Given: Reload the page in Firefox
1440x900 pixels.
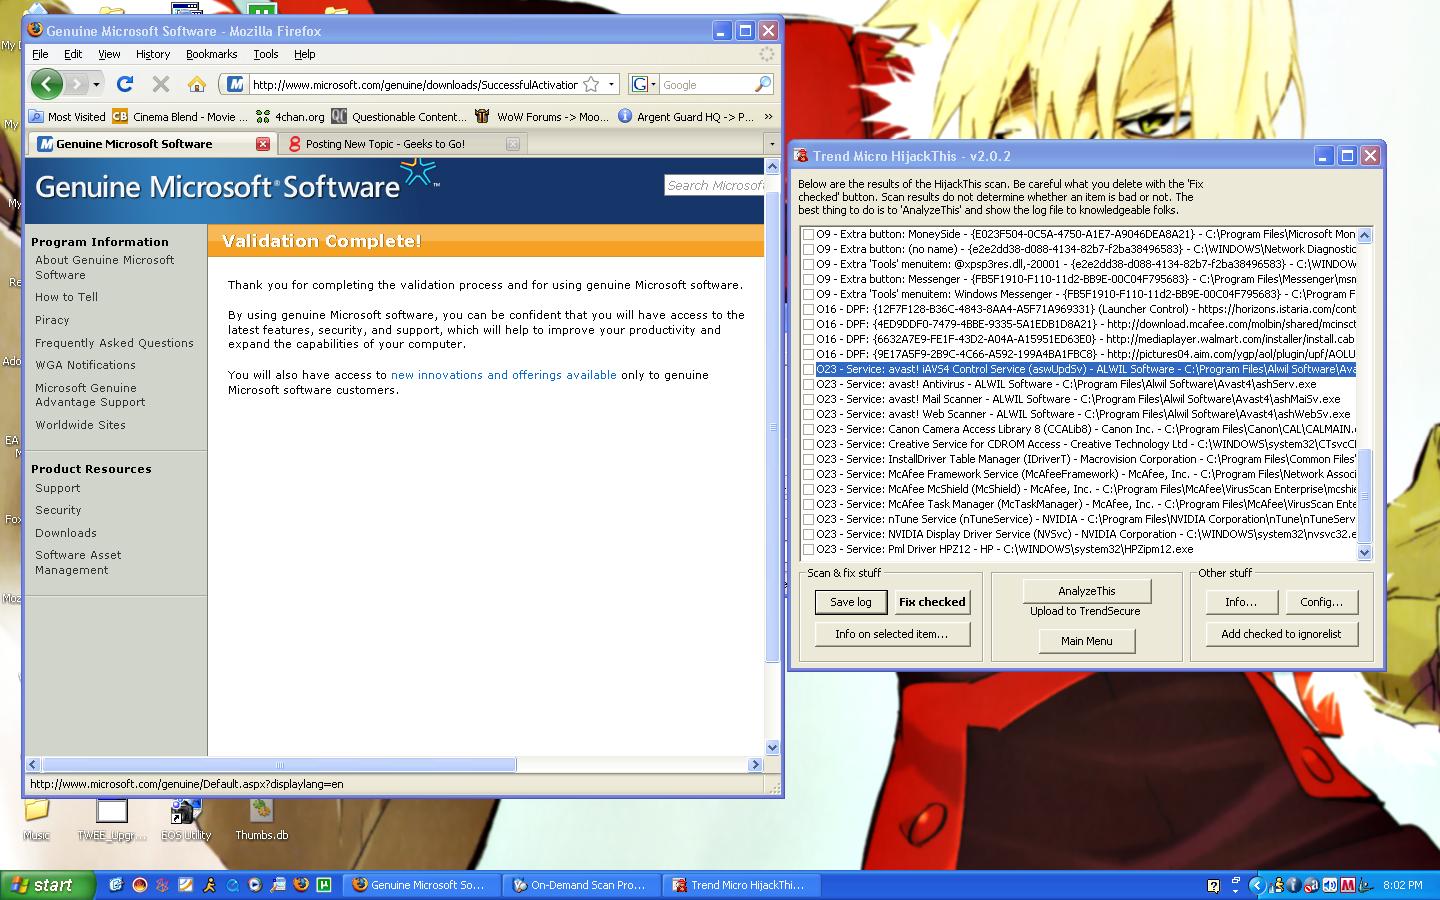Looking at the screenshot, I should (x=125, y=84).
